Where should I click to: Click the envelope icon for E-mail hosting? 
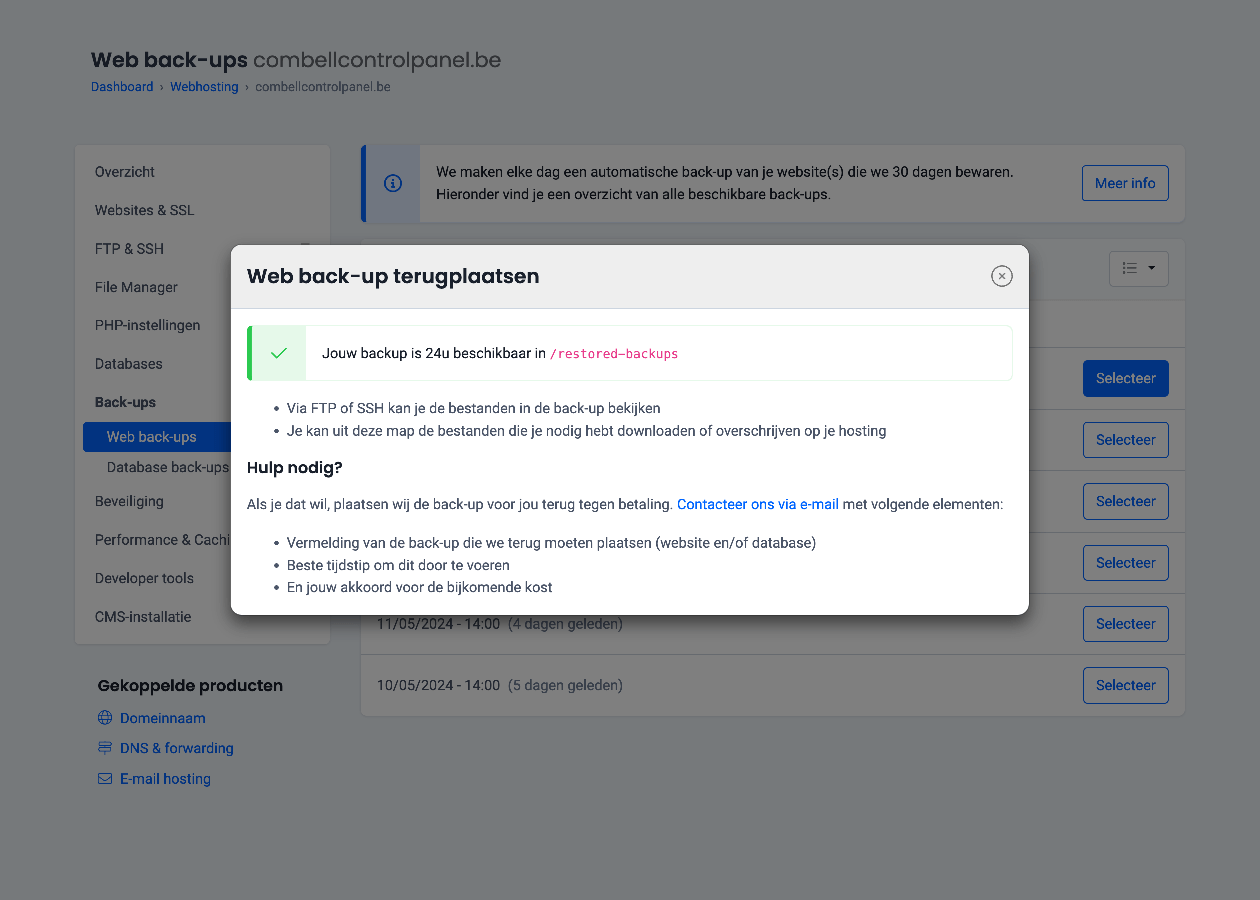click(105, 779)
